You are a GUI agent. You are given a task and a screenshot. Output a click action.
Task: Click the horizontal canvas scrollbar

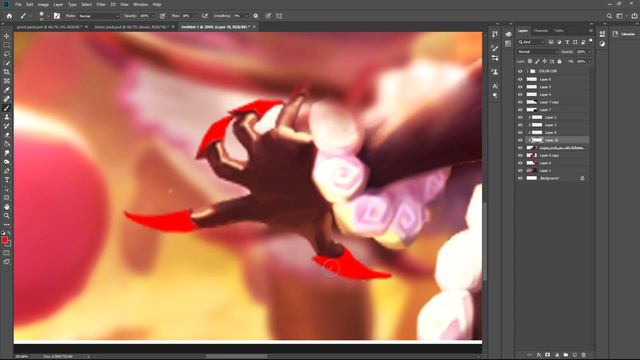pos(237,356)
